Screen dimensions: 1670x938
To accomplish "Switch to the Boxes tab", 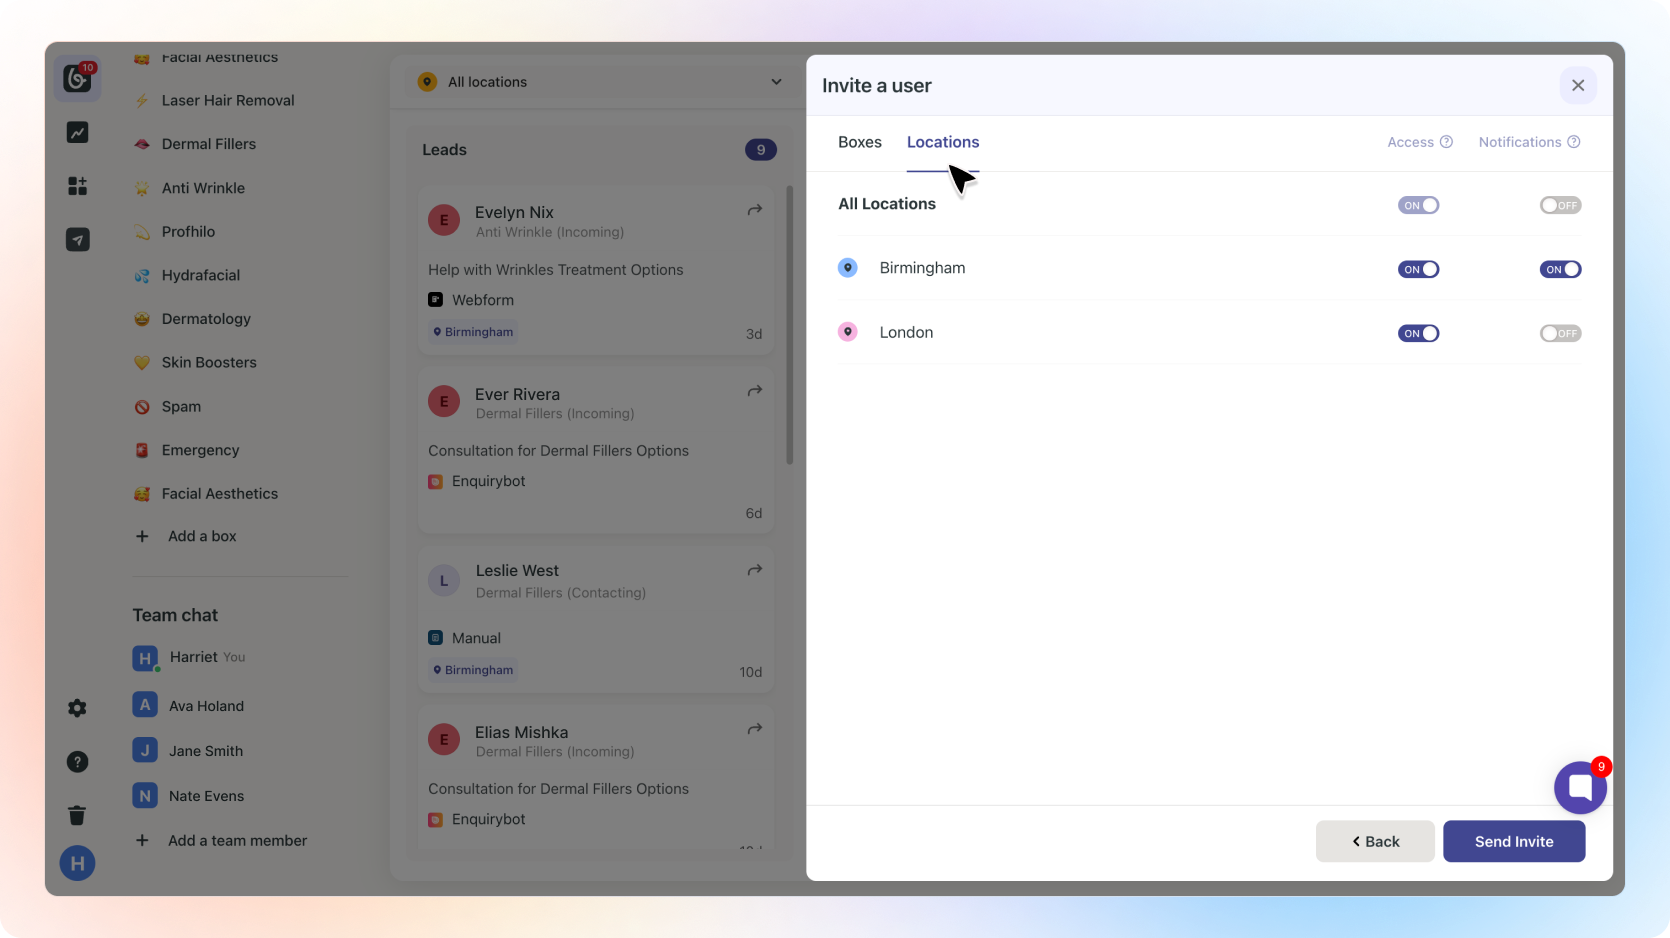I will pos(860,142).
